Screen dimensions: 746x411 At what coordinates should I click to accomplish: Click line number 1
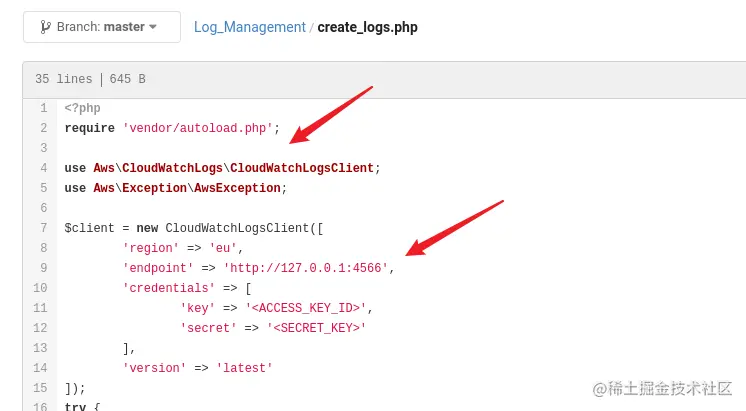[x=44, y=108]
